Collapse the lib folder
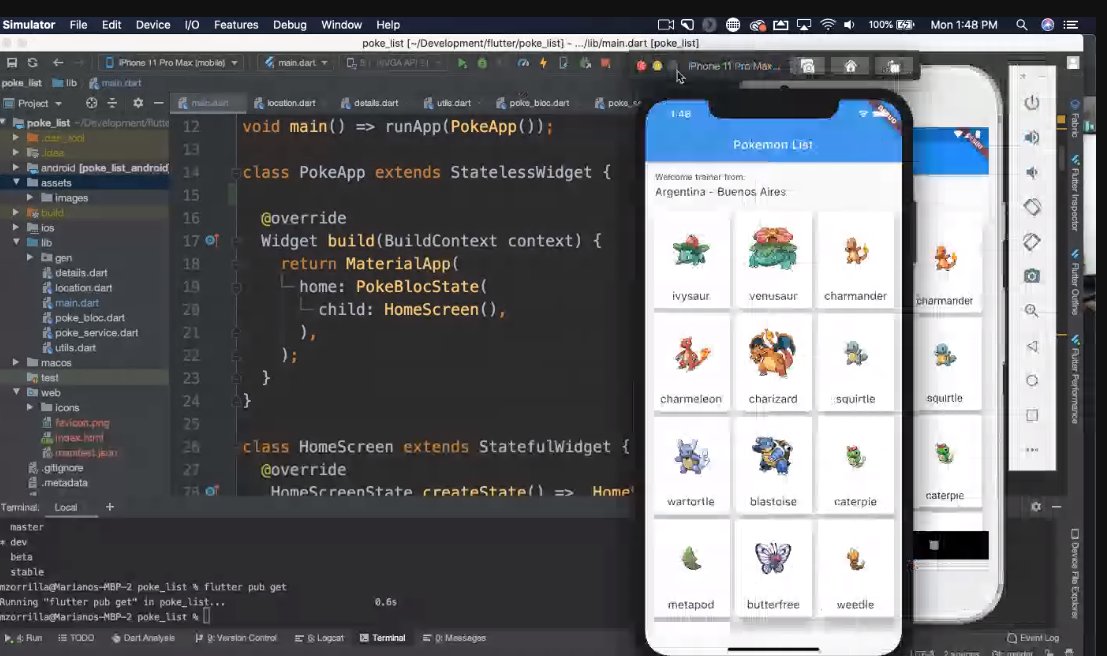Viewport: 1107px width, 656px height. pos(16,242)
